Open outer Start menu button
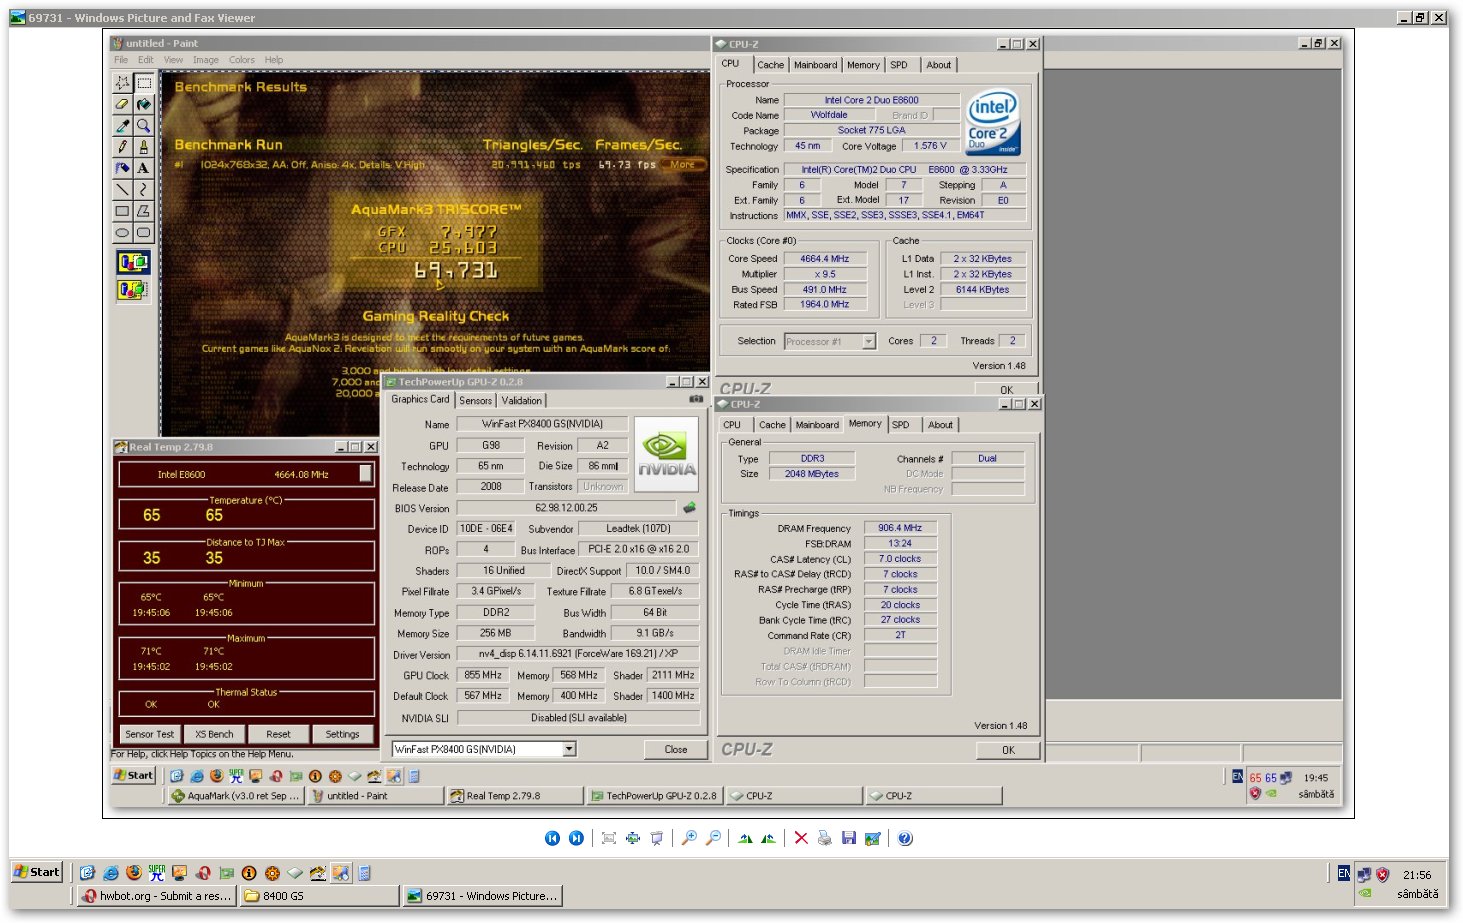The width and height of the screenshot is (1463, 923). (x=37, y=872)
